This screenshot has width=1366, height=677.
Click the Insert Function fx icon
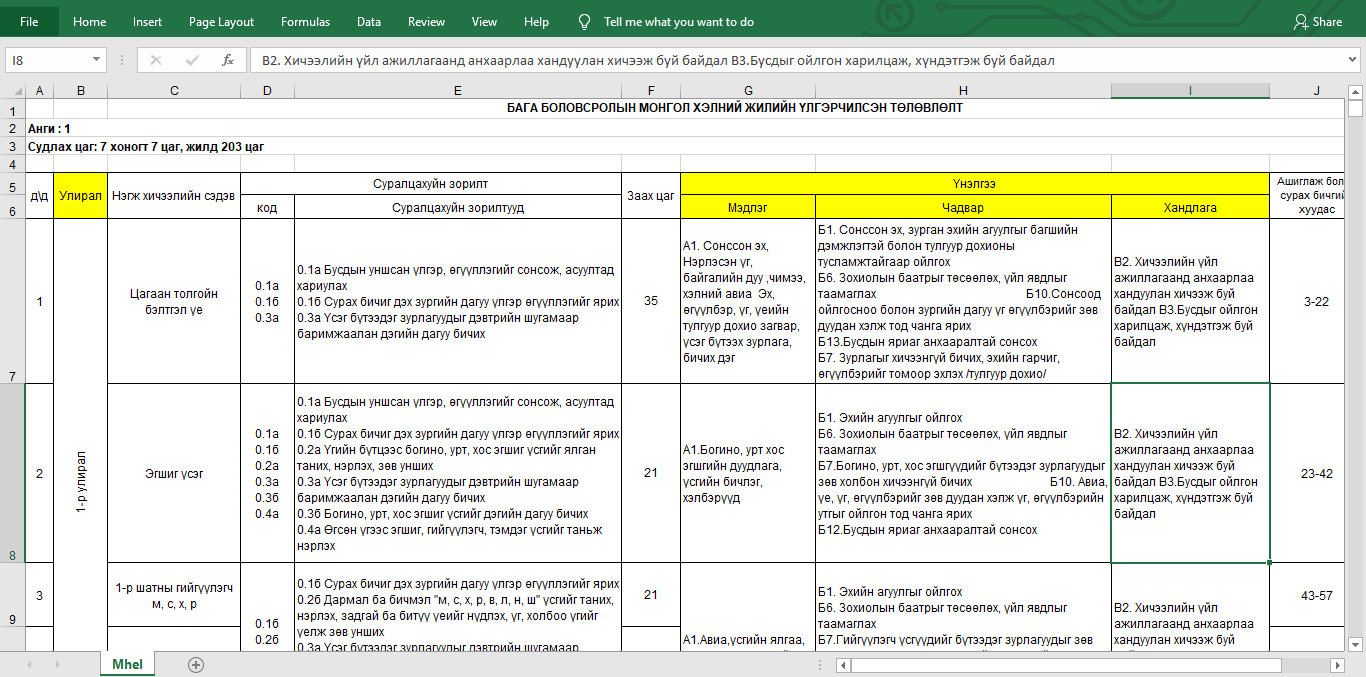[x=228, y=60]
